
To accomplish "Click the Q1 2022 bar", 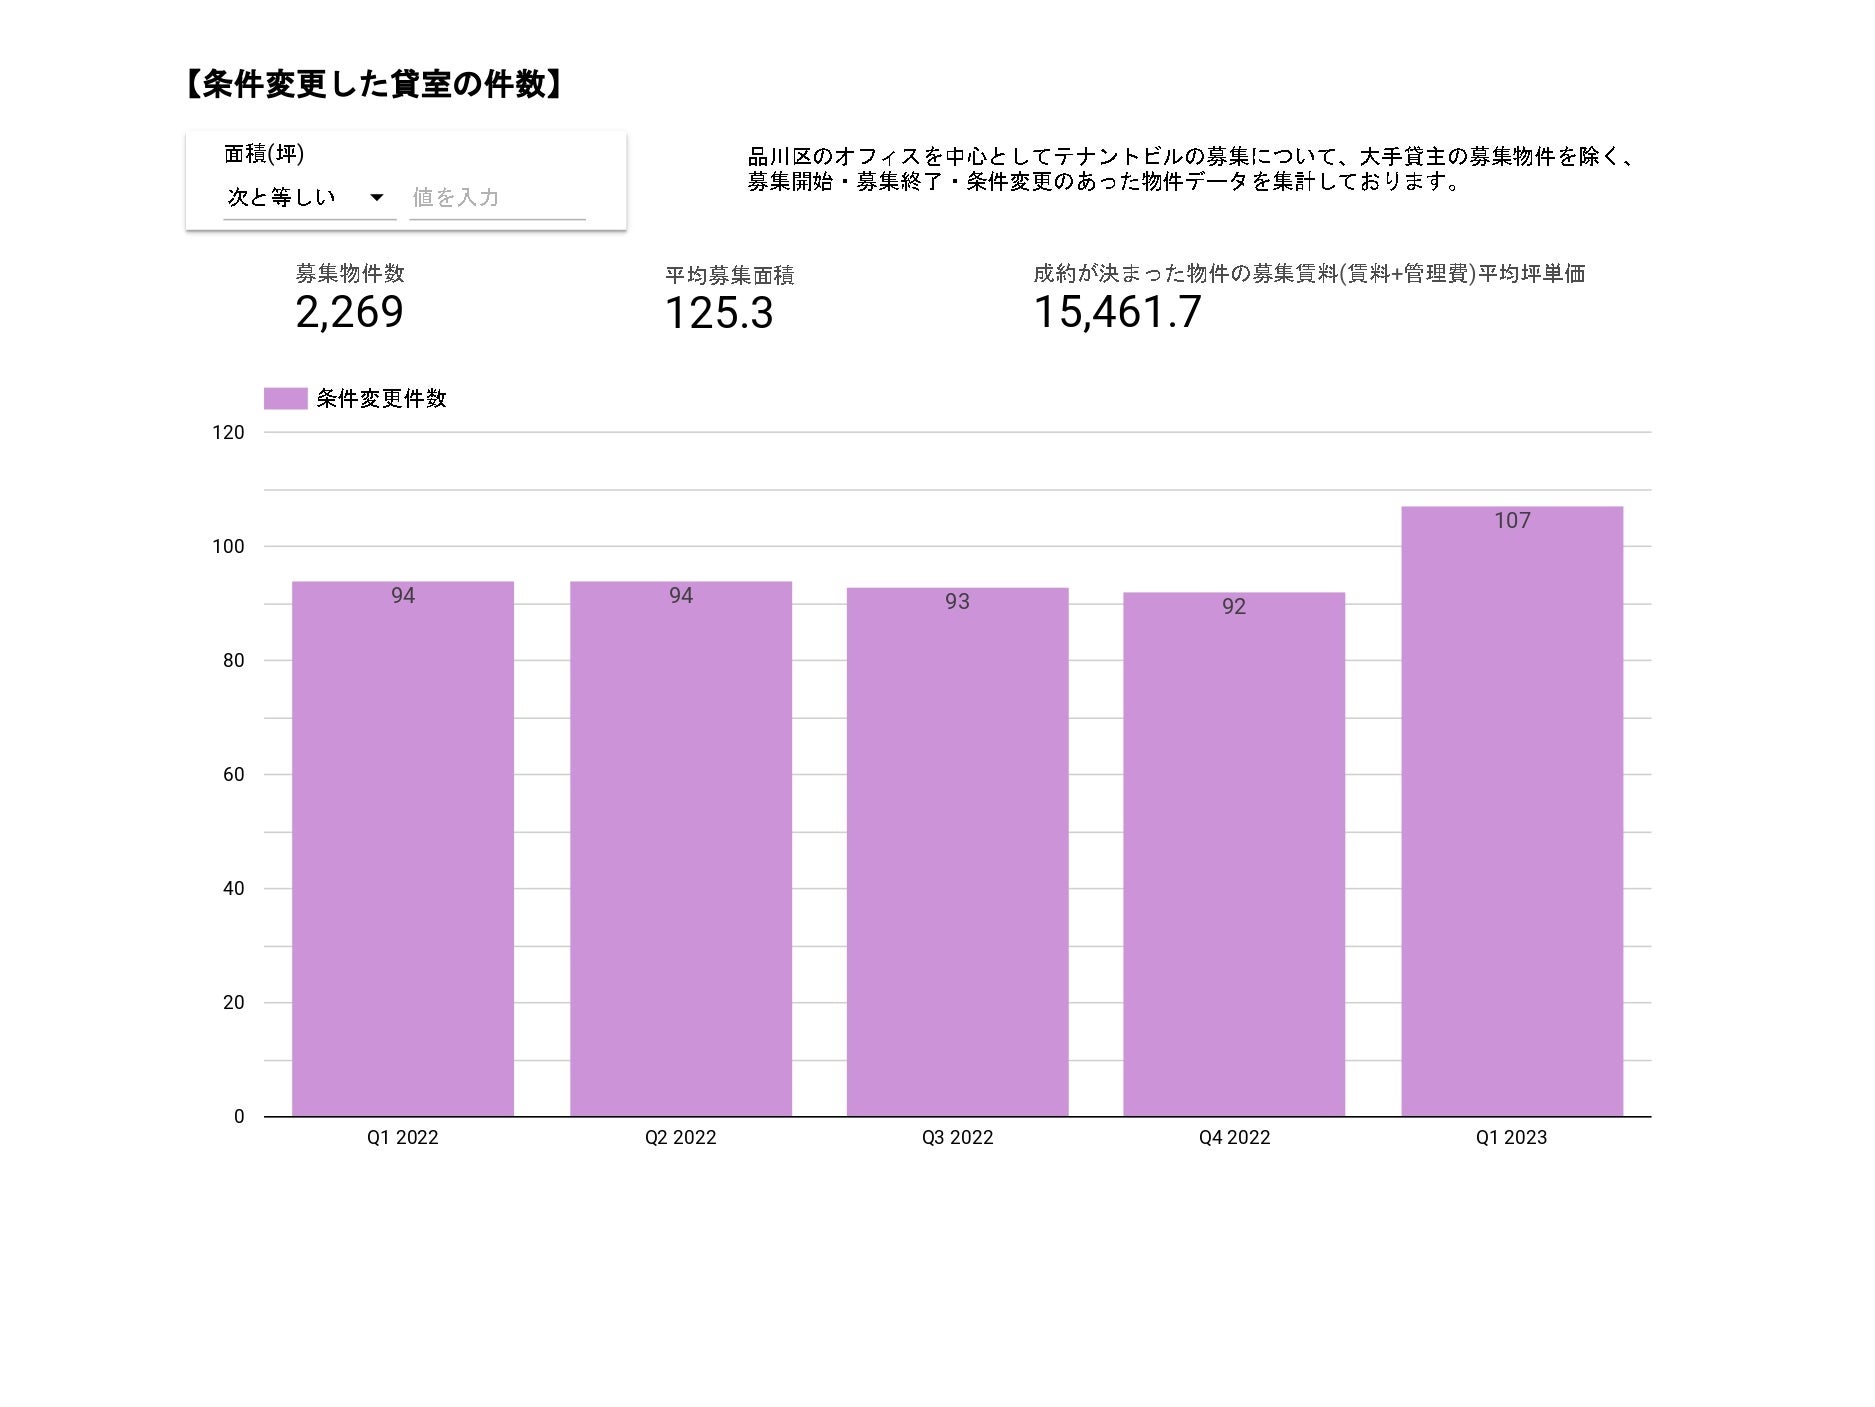I will (403, 849).
